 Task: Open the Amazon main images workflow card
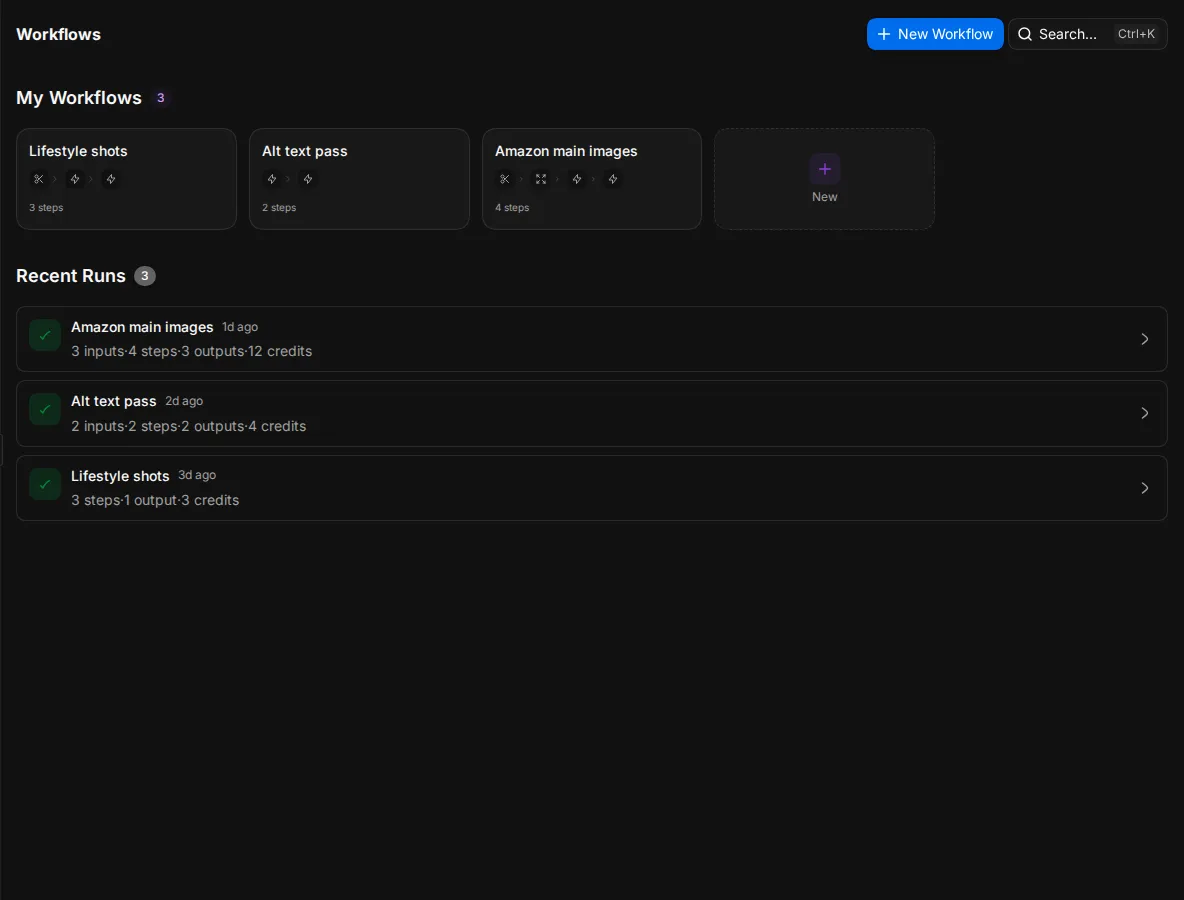[x=592, y=179]
